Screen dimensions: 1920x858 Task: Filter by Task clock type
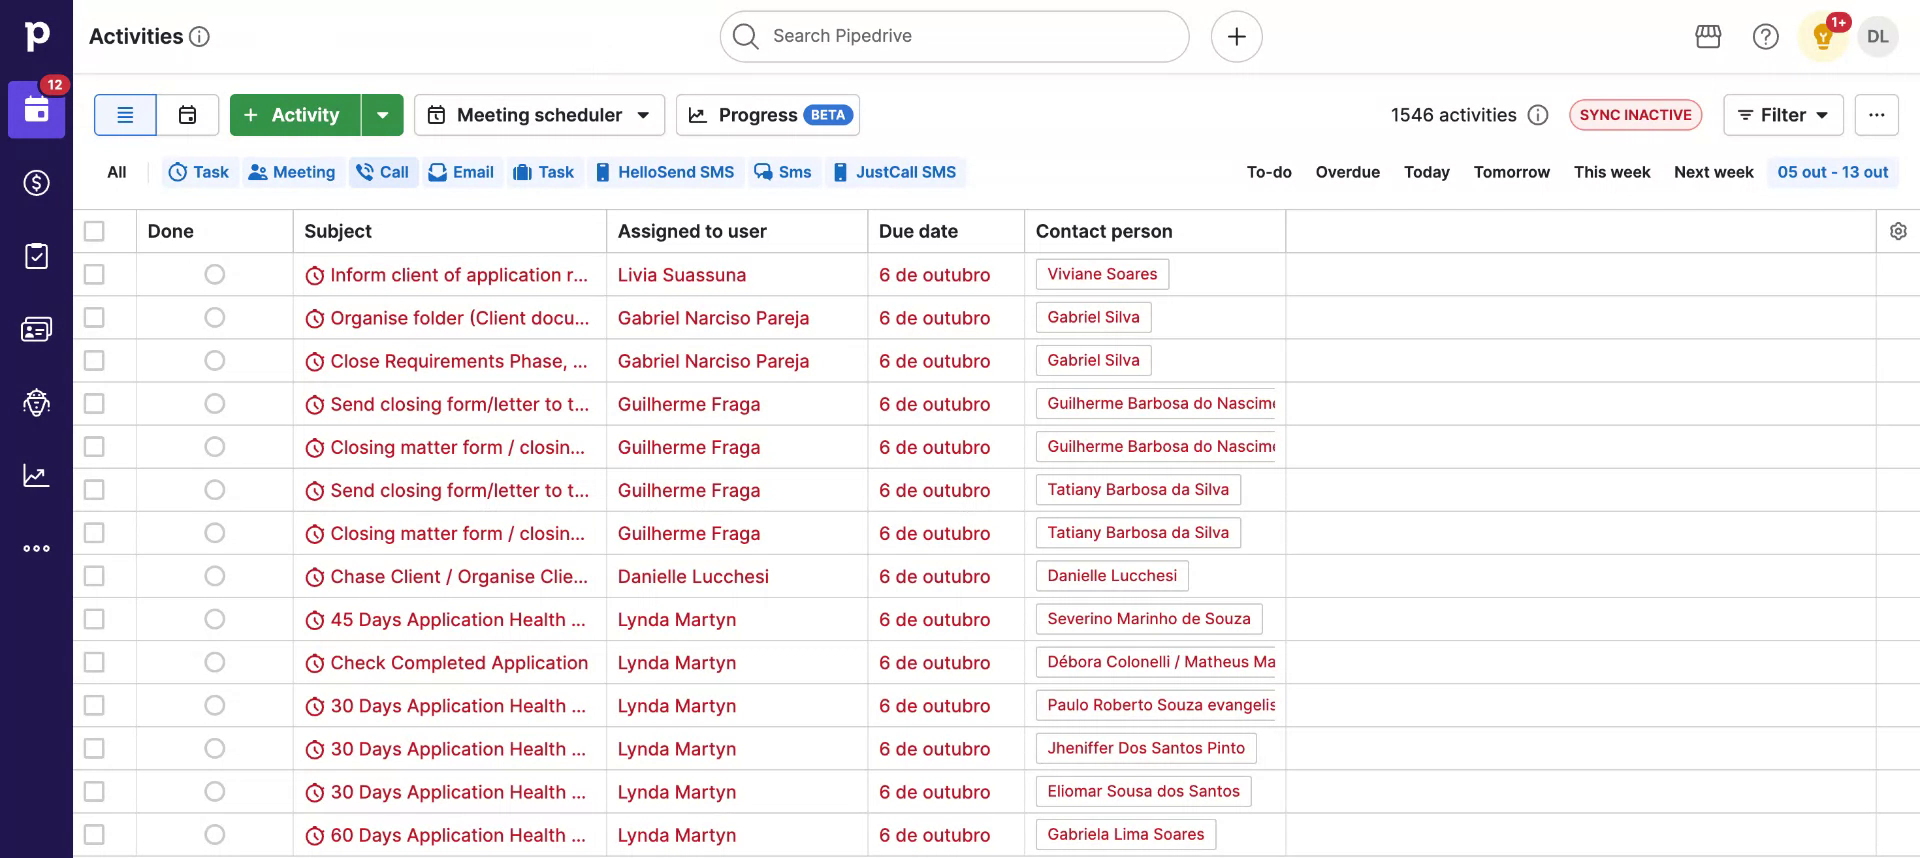[199, 172]
